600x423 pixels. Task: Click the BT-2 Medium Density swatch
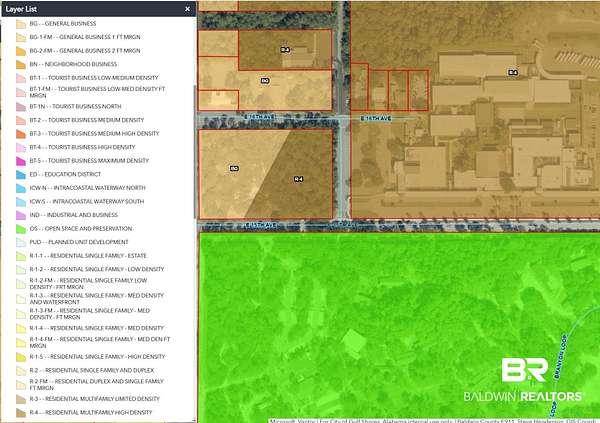pos(21,120)
